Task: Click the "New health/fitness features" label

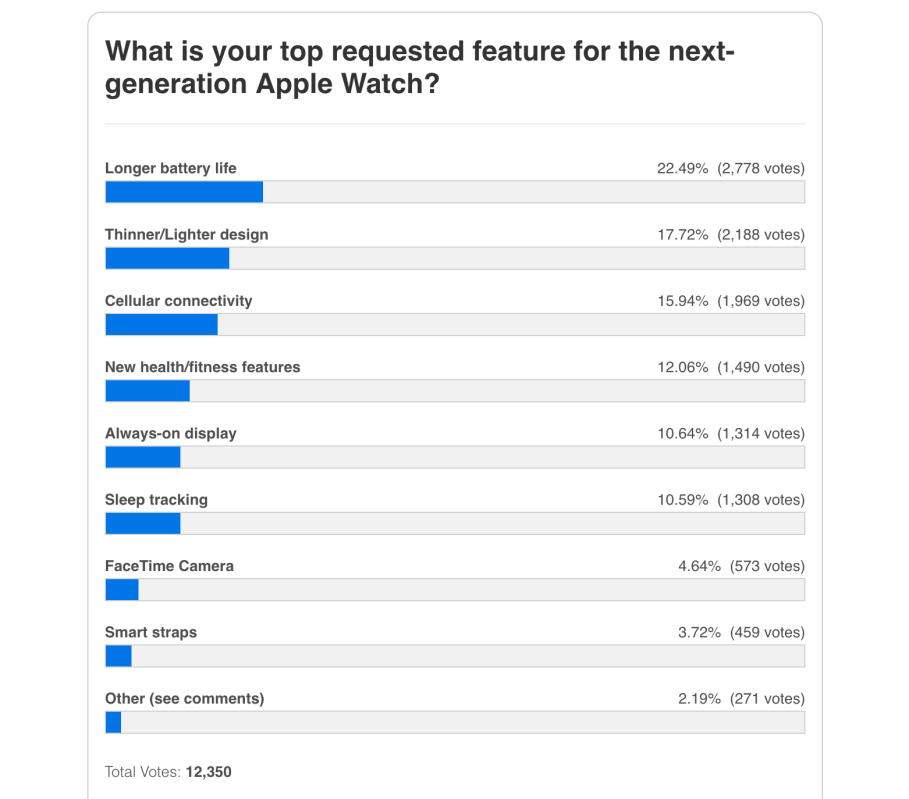Action: pos(203,367)
